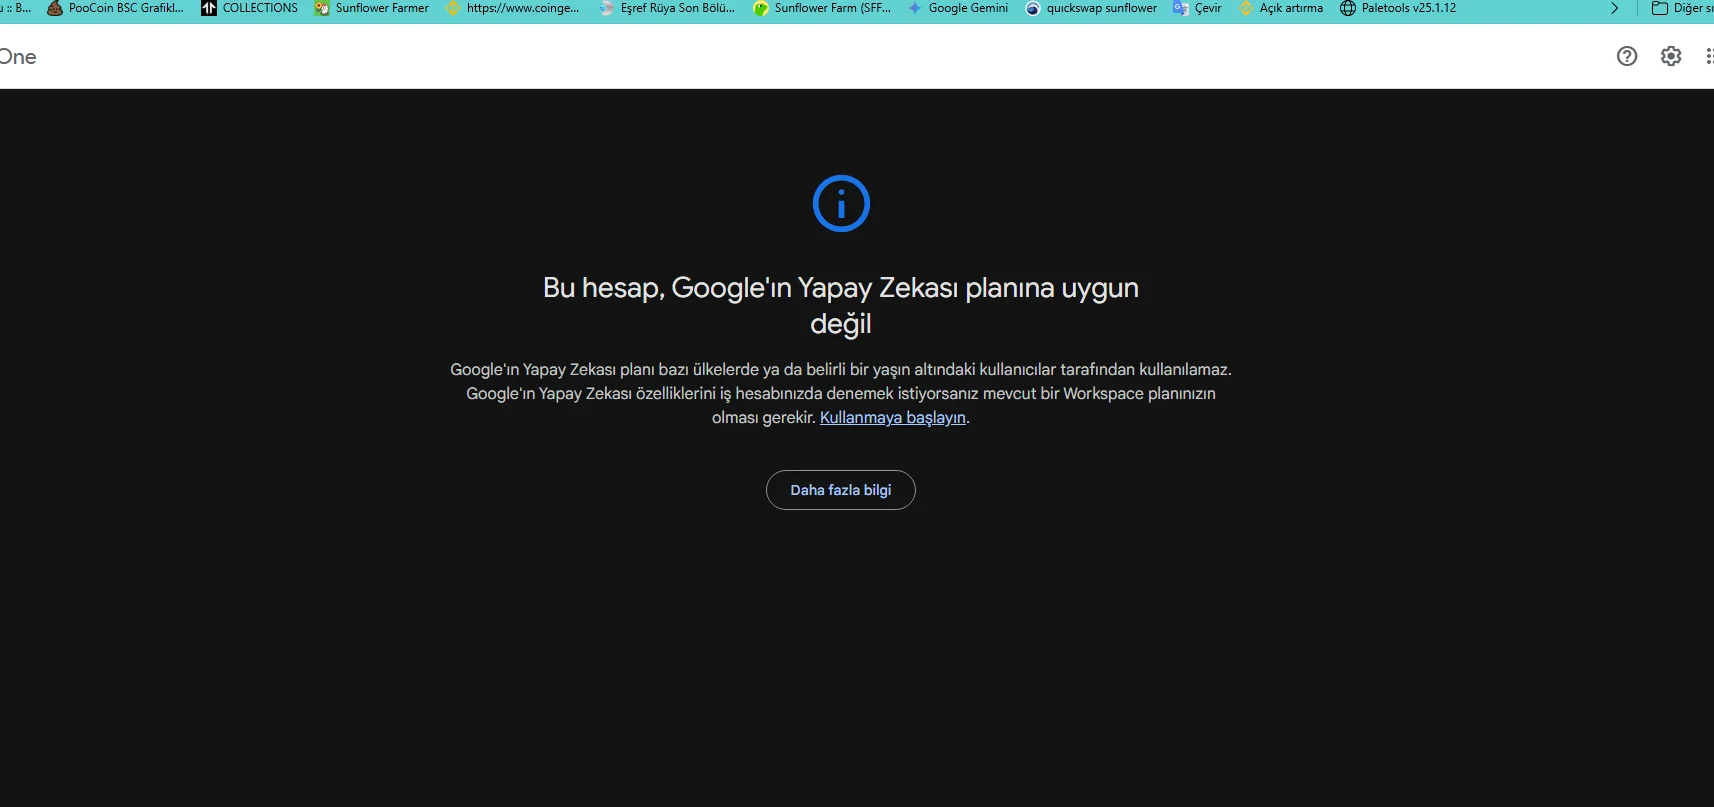Show more bookmarks with the chevron
1714x807 pixels.
click(1614, 8)
